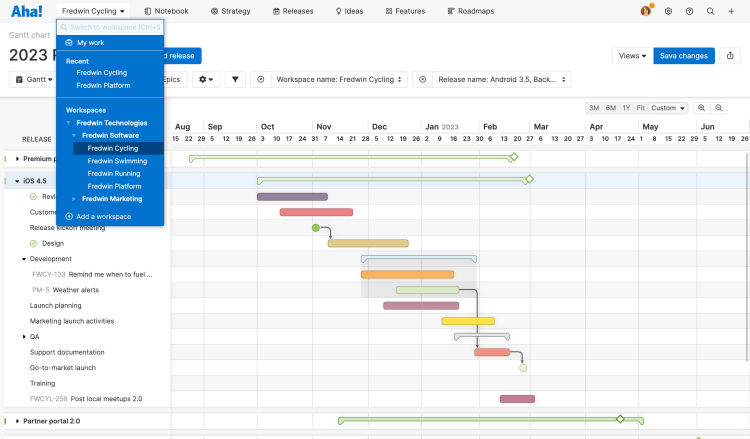750x439 pixels.
Task: Click the Go-to-market launch milestone circle
Action: (x=523, y=368)
